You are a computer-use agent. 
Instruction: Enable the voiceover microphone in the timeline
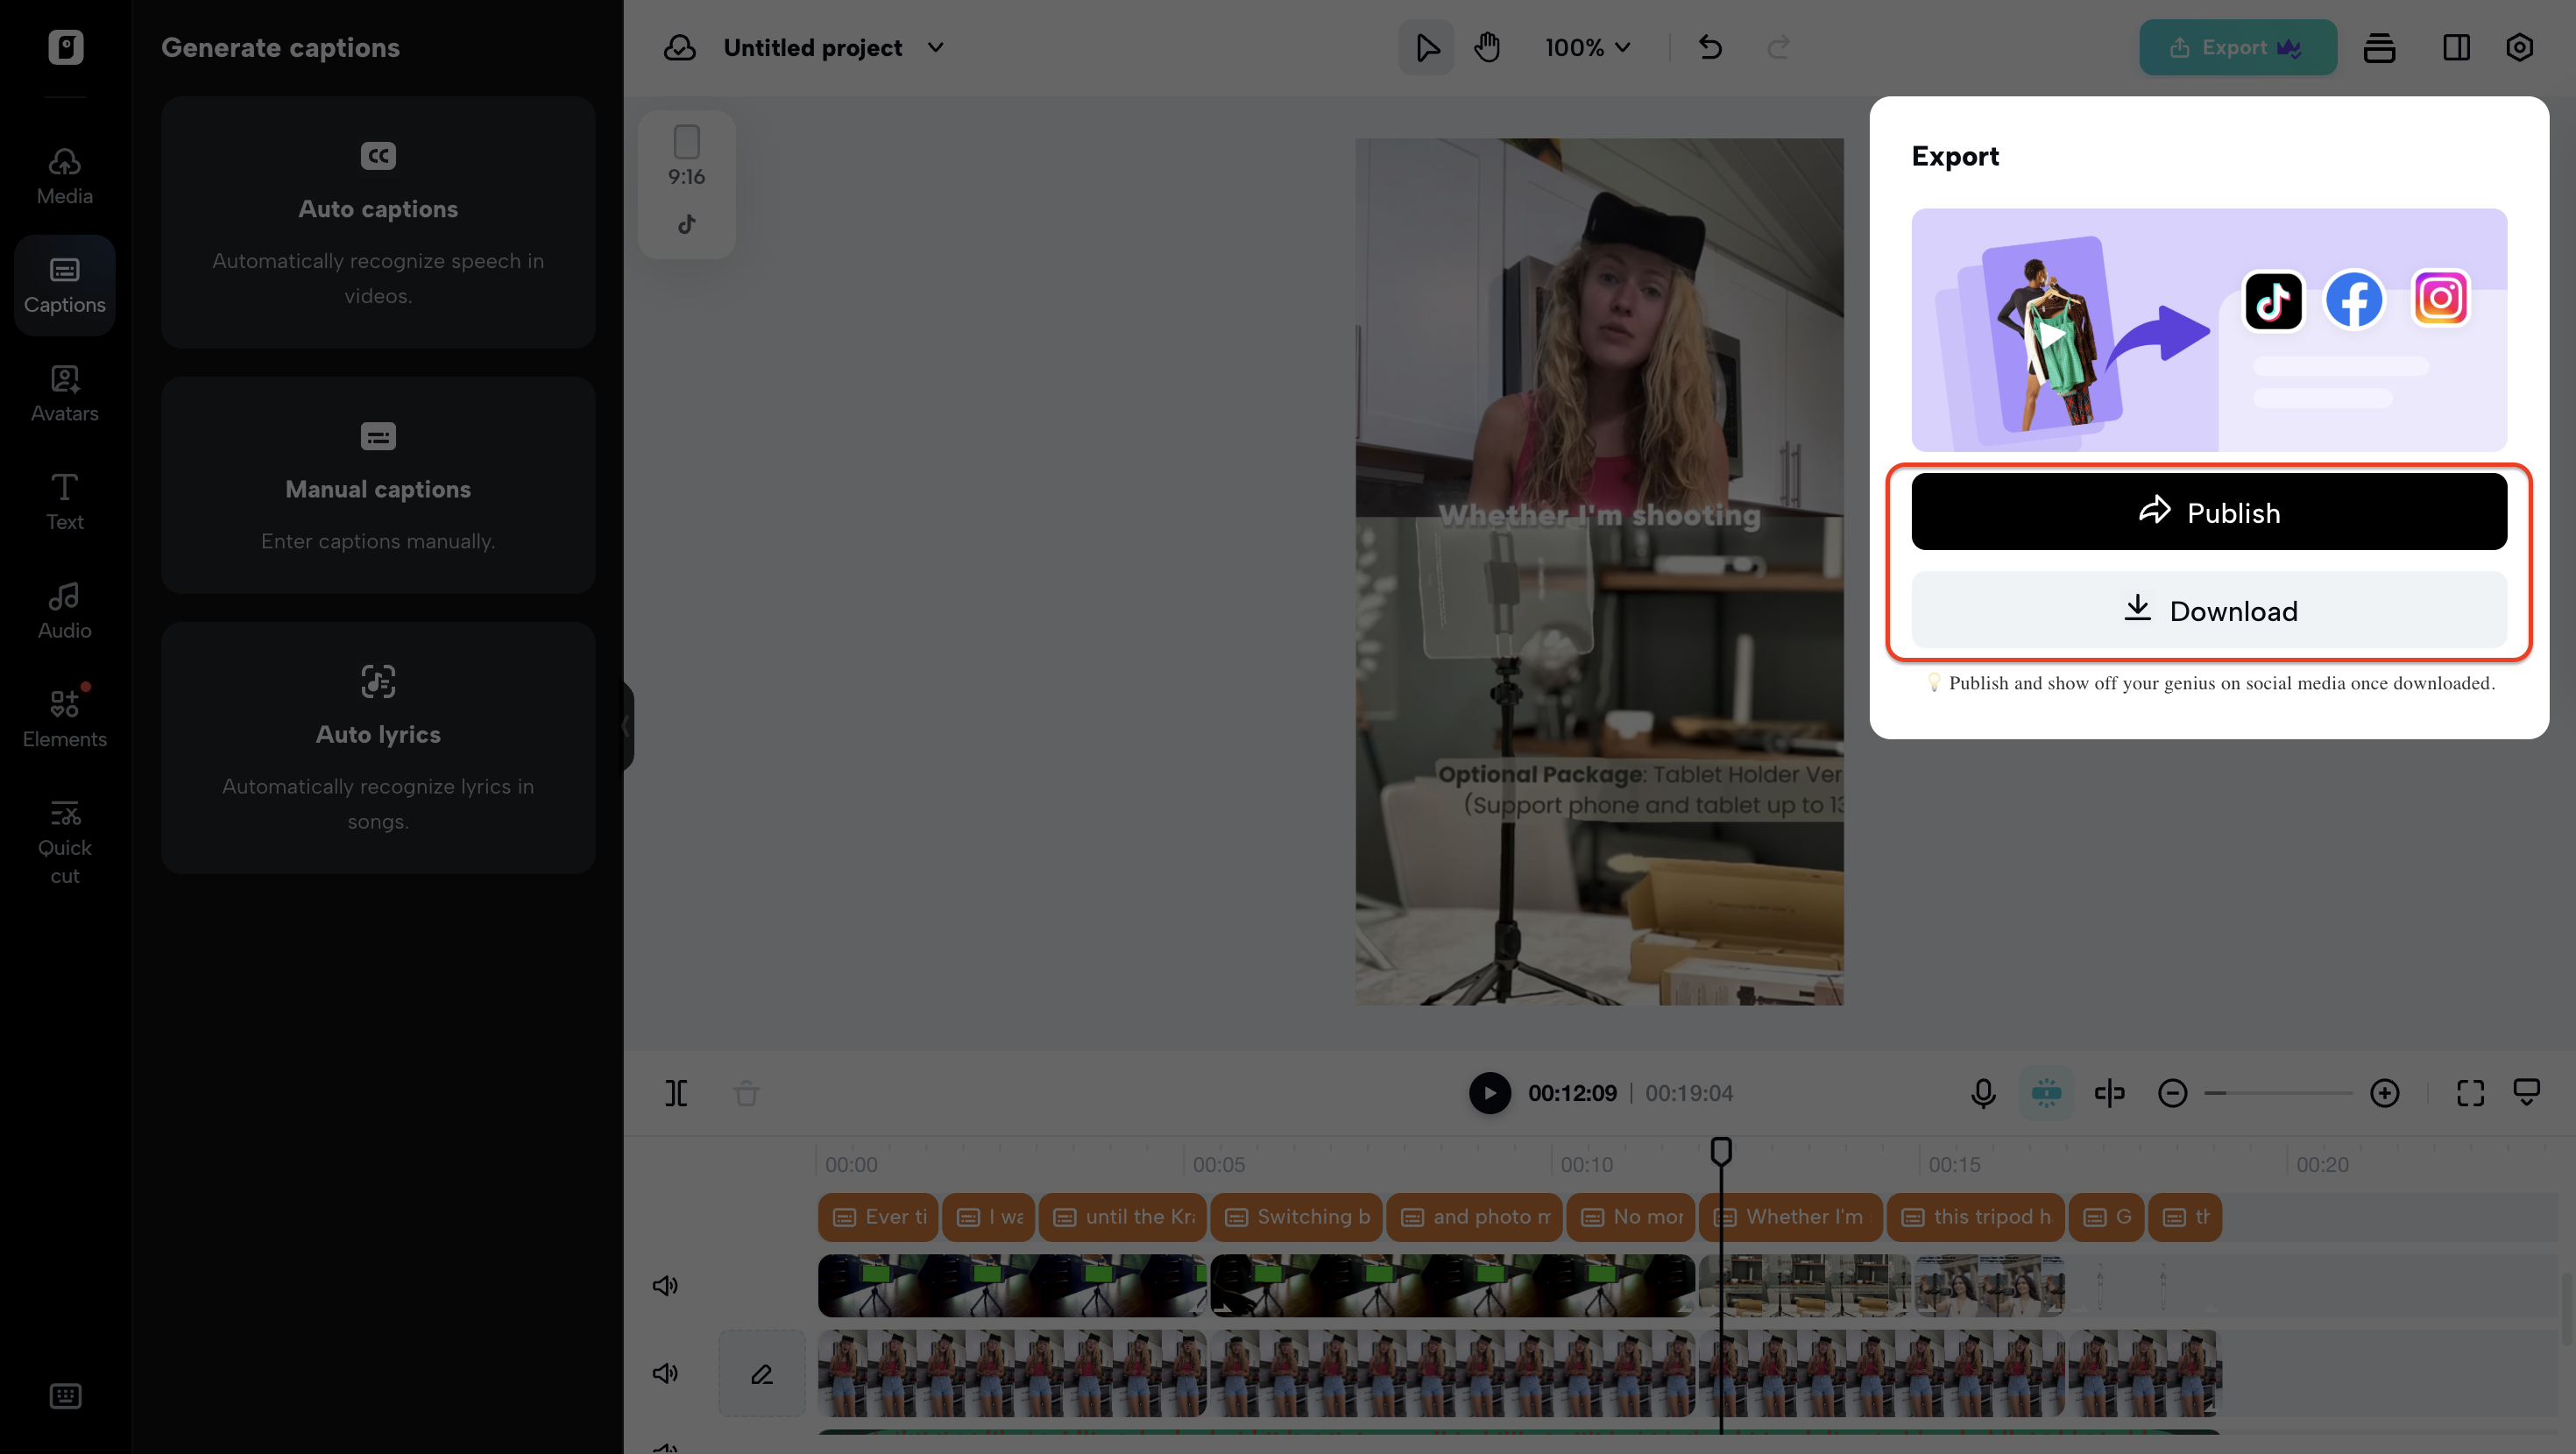coord(1983,1093)
